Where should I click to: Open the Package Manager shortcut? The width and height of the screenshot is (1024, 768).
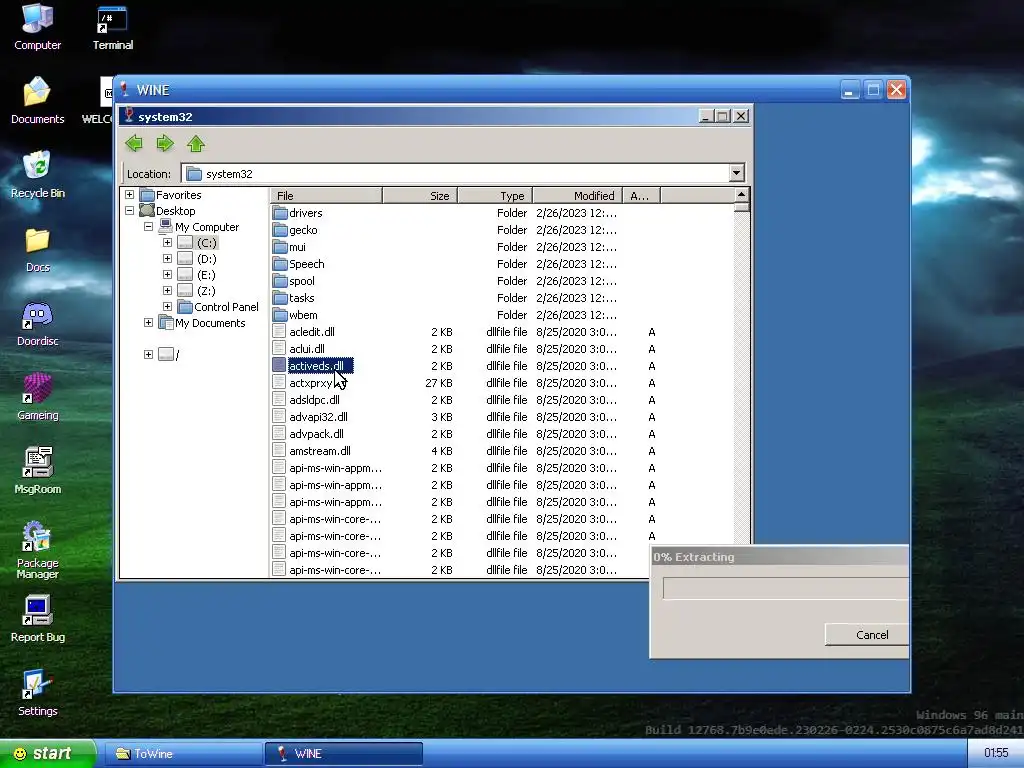point(37,550)
